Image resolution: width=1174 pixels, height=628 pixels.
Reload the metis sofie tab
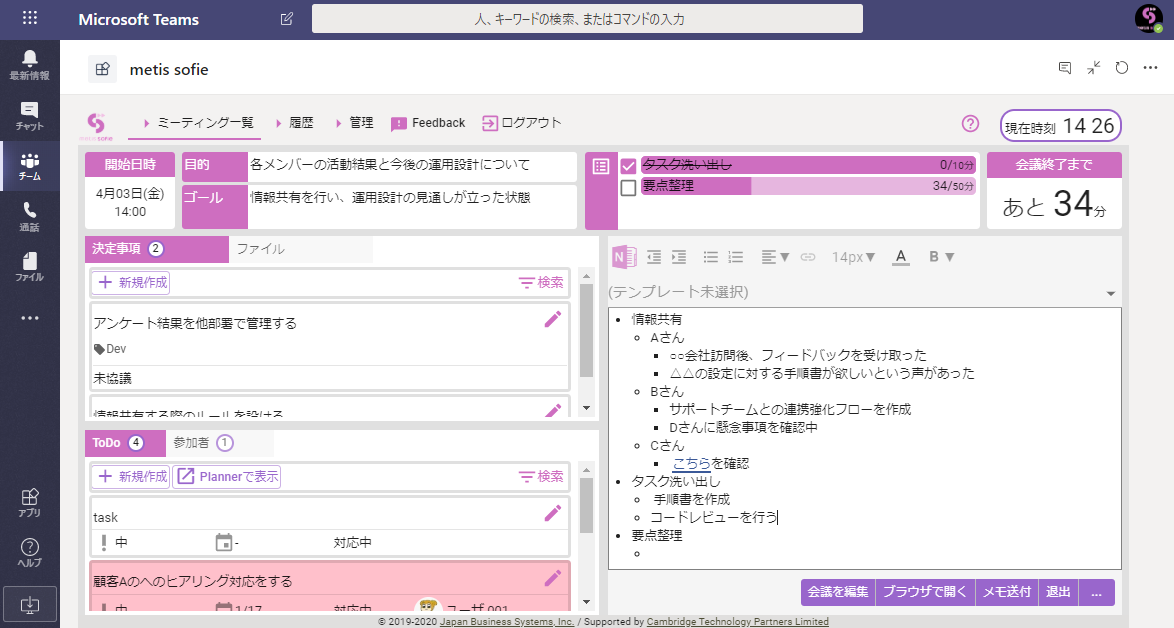click(1122, 68)
